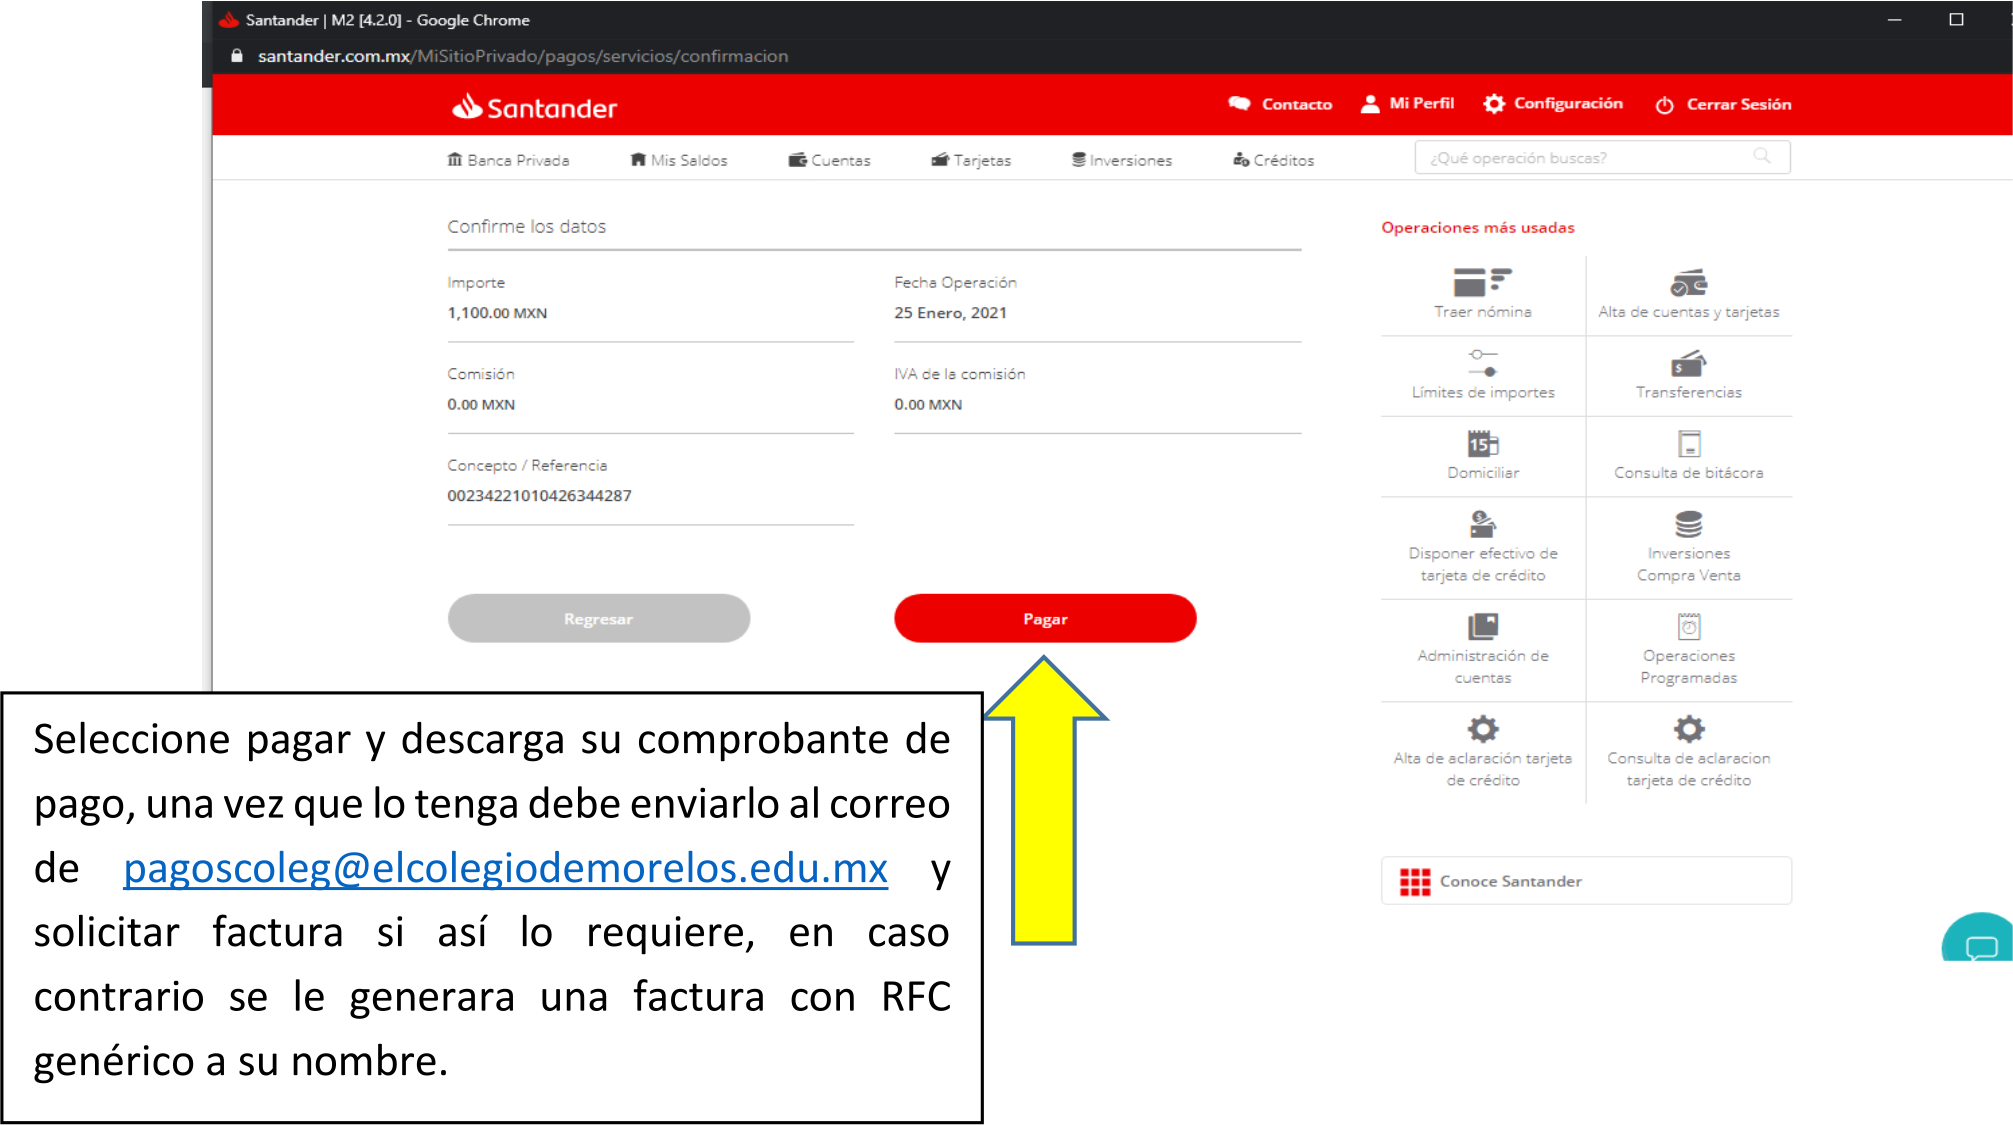
Task: Click the Comisión 0.00 MXN value
Action: (481, 405)
